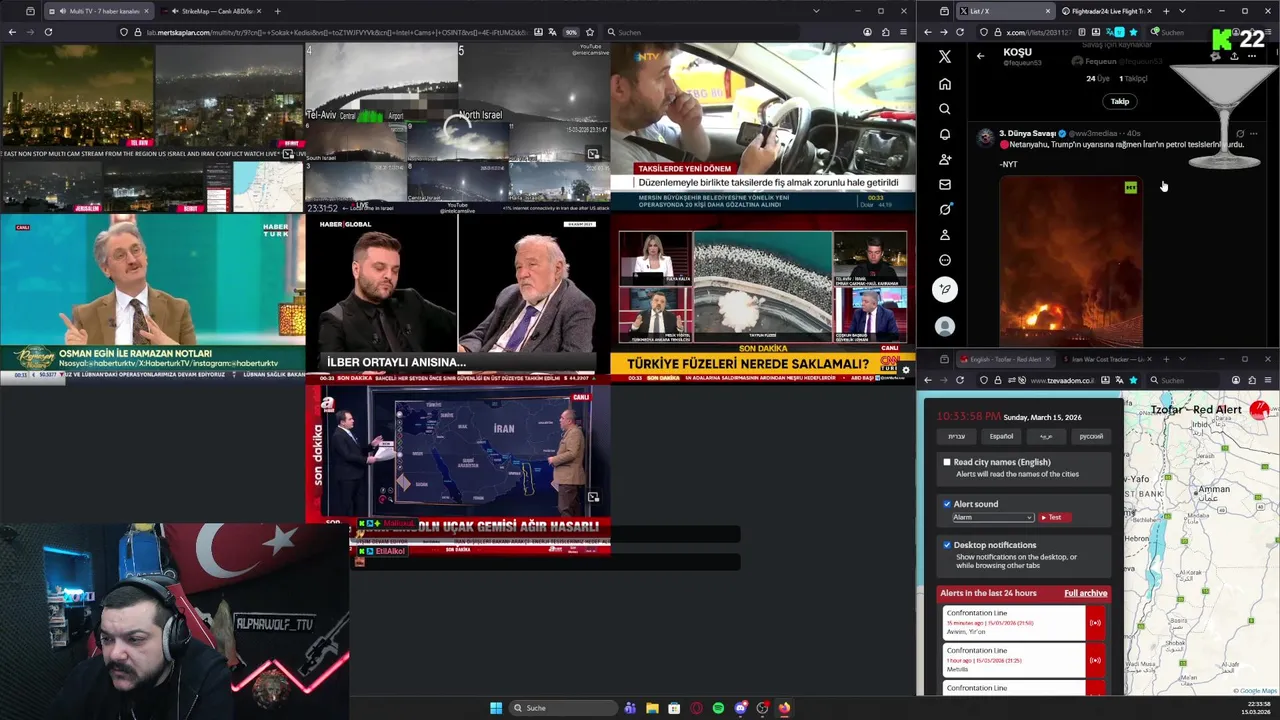Viewport: 1280px width, 720px height.
Task: Bookmark star in the Tzofar browser toolbar
Action: coord(1133,380)
